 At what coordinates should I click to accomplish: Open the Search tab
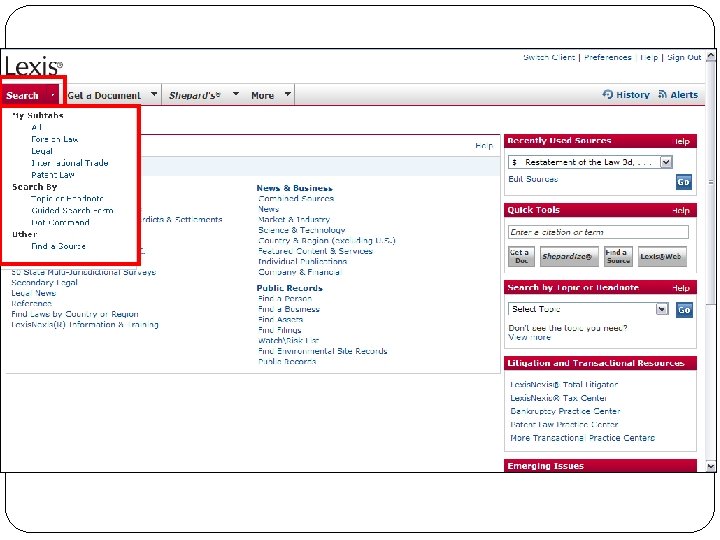[22, 96]
